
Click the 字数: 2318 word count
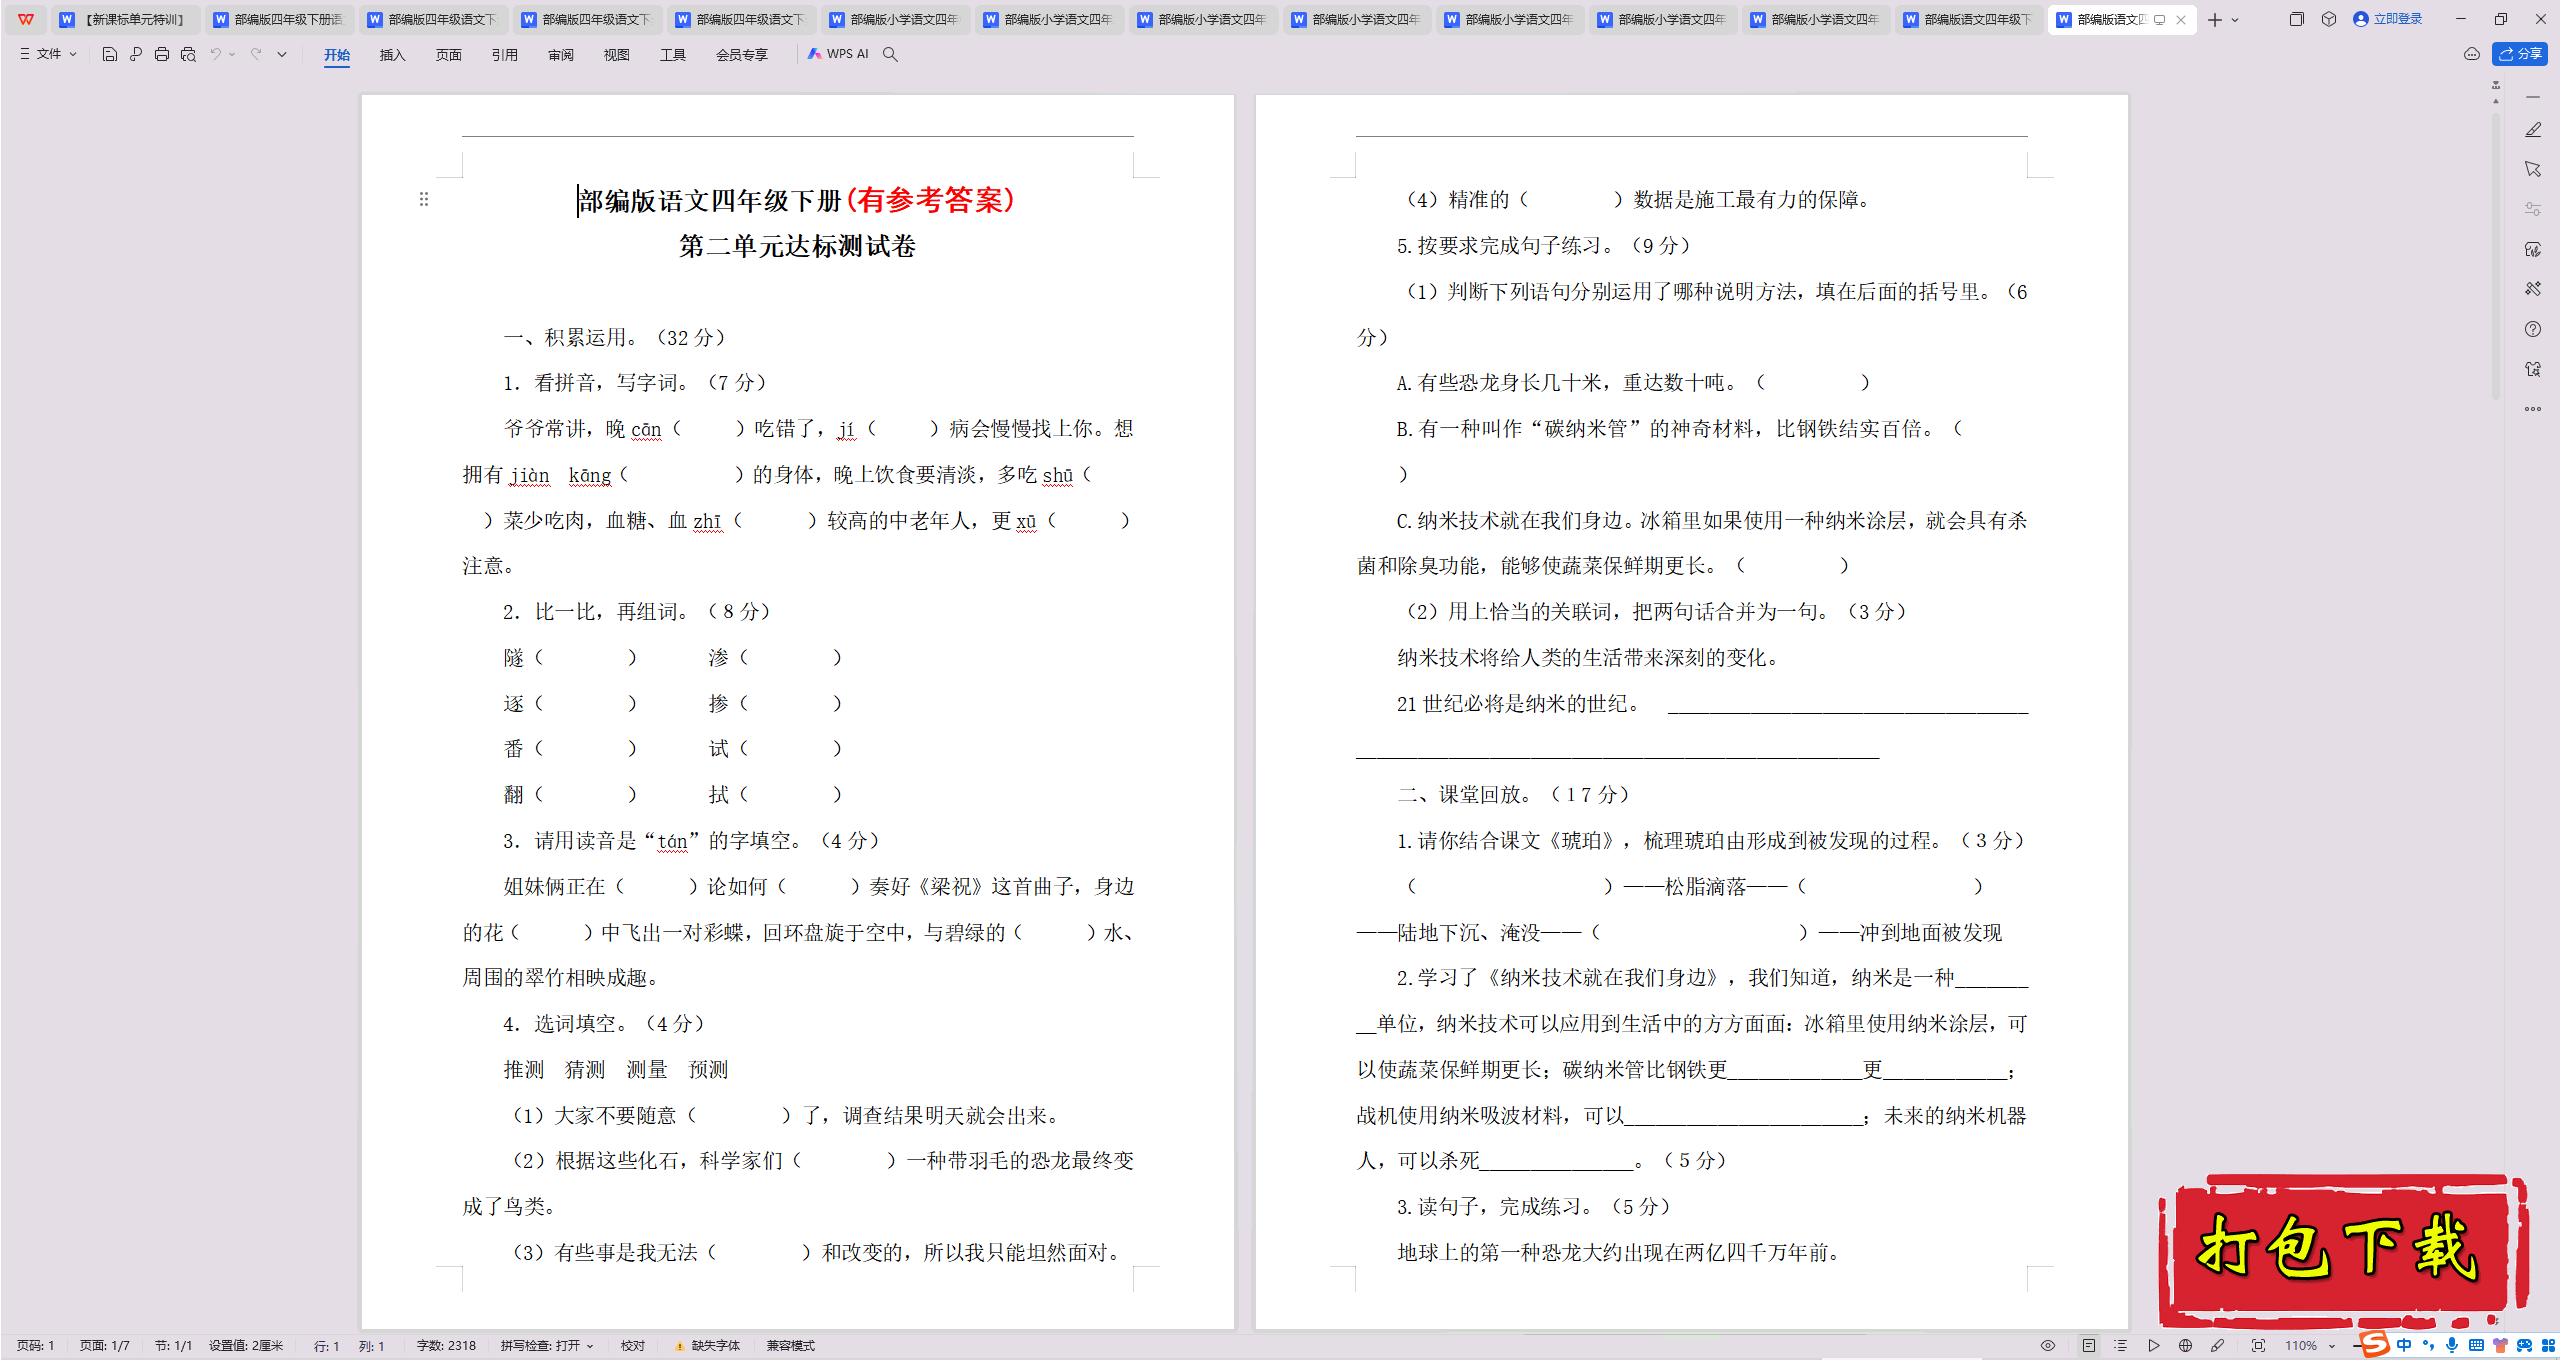(x=446, y=1346)
